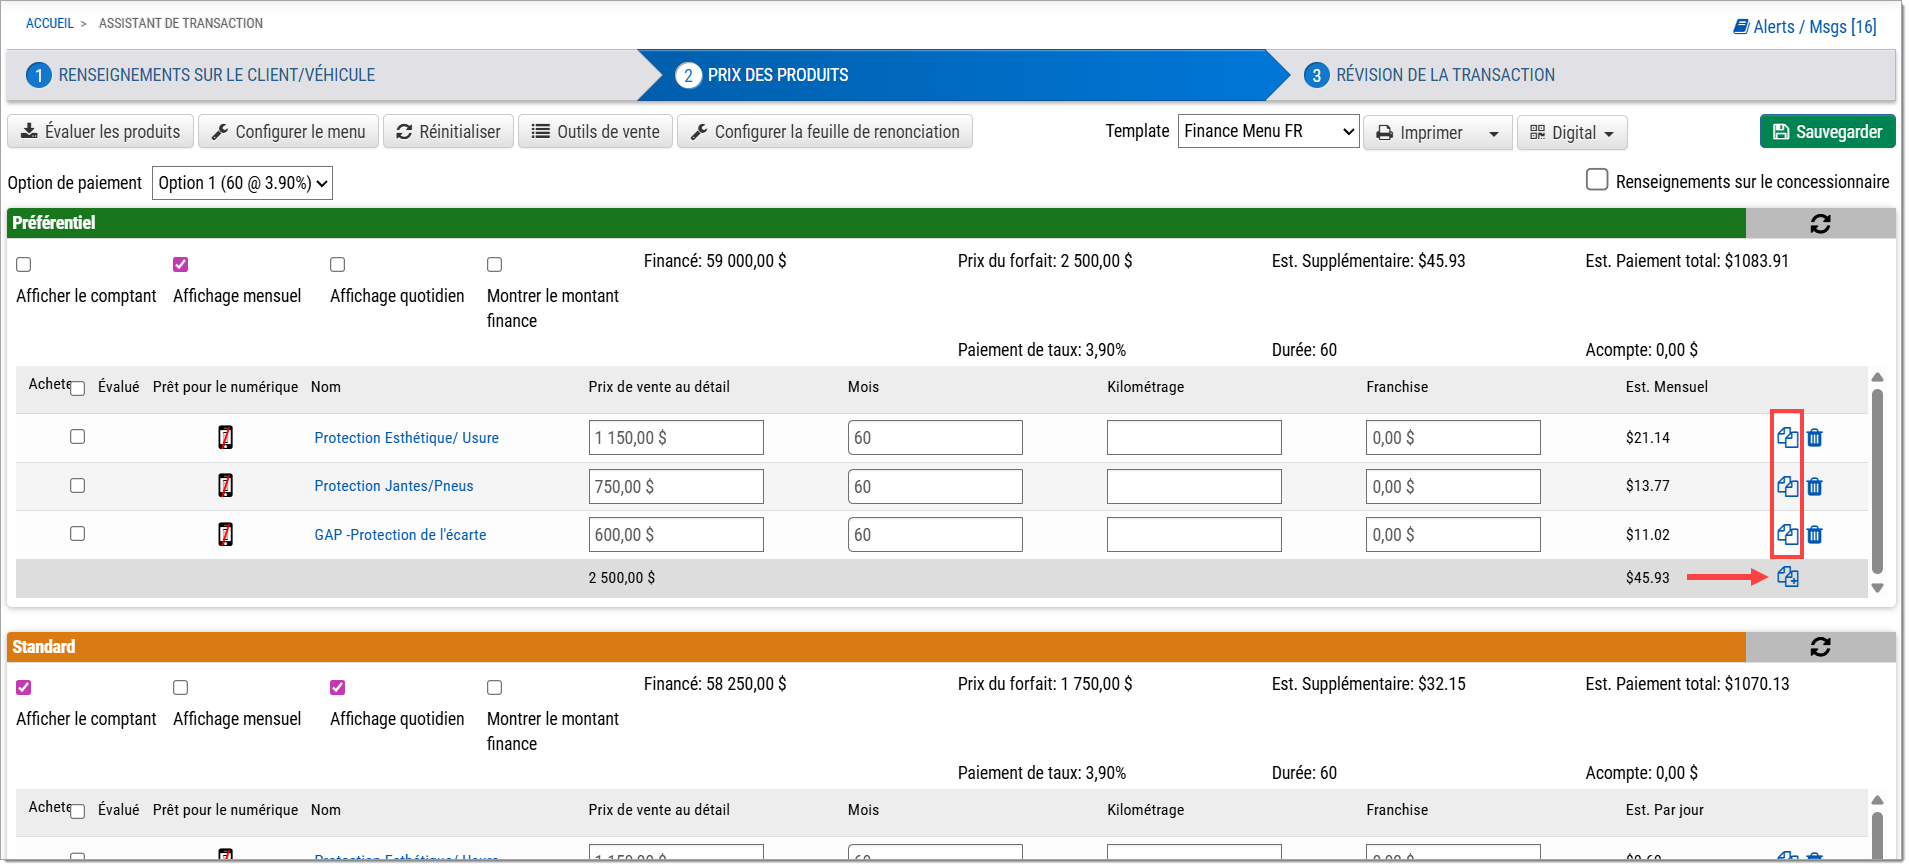The width and height of the screenshot is (1909, 867).
Task: Refresh the Standard package
Action: [x=1820, y=647]
